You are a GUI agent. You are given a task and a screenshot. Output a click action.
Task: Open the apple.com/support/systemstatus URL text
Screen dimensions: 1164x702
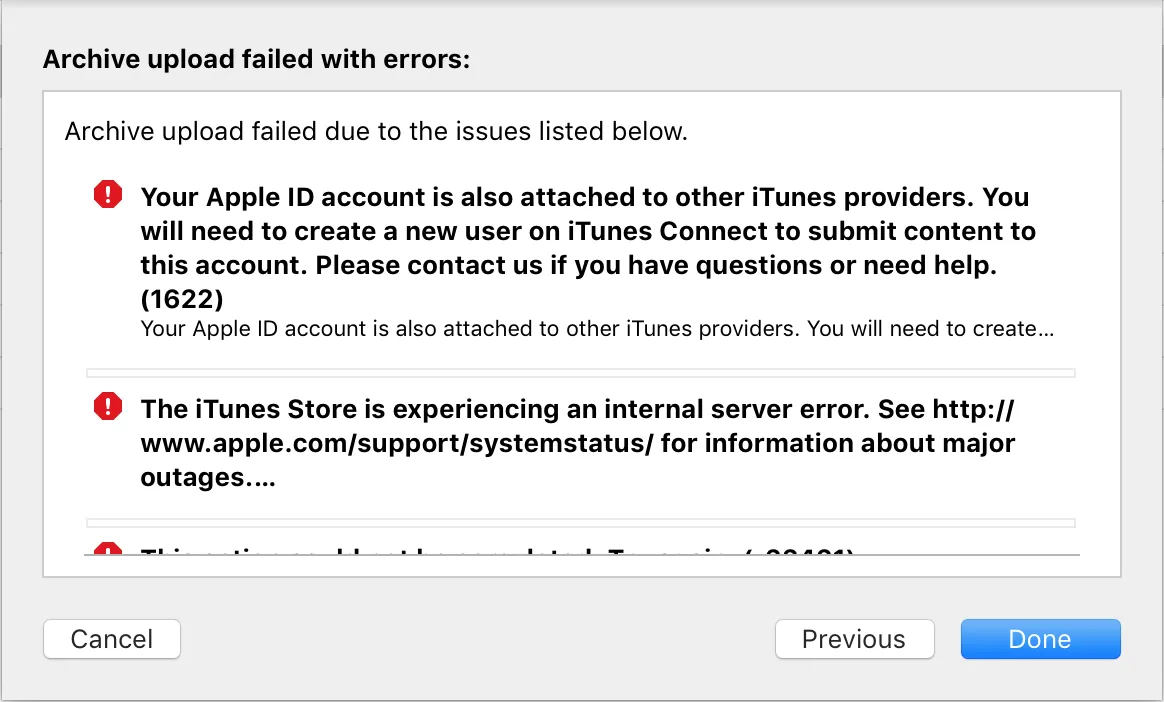click(x=397, y=442)
